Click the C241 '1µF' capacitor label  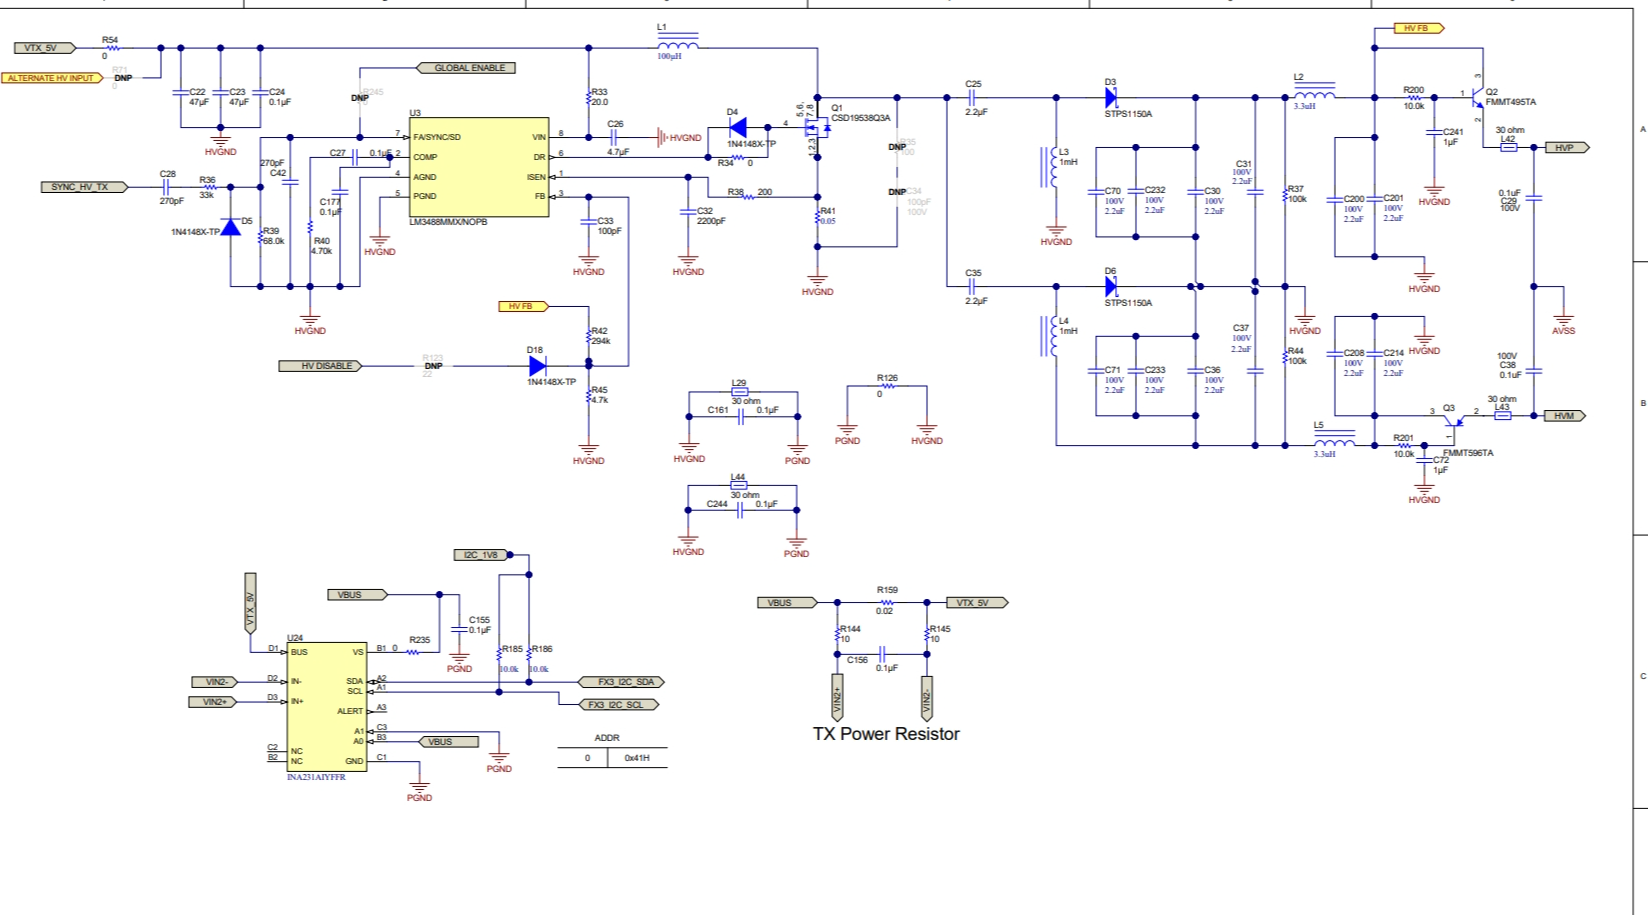(x=1450, y=142)
